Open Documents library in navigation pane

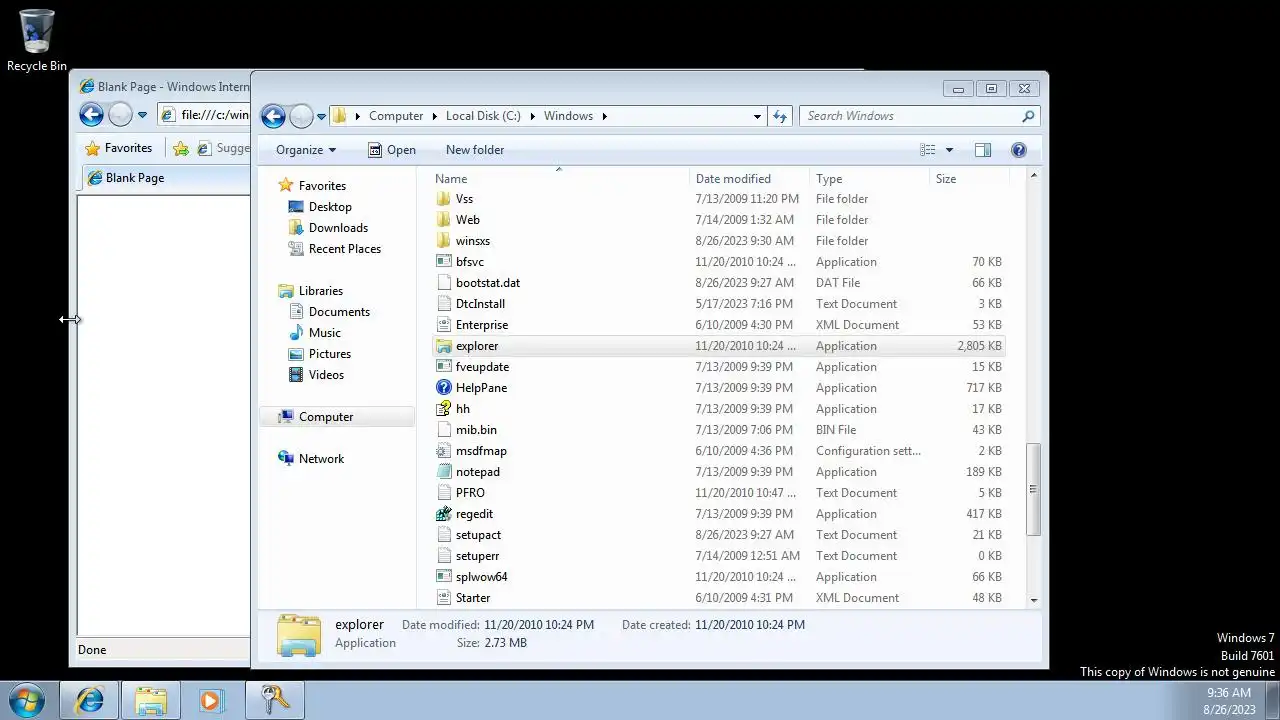point(339,312)
